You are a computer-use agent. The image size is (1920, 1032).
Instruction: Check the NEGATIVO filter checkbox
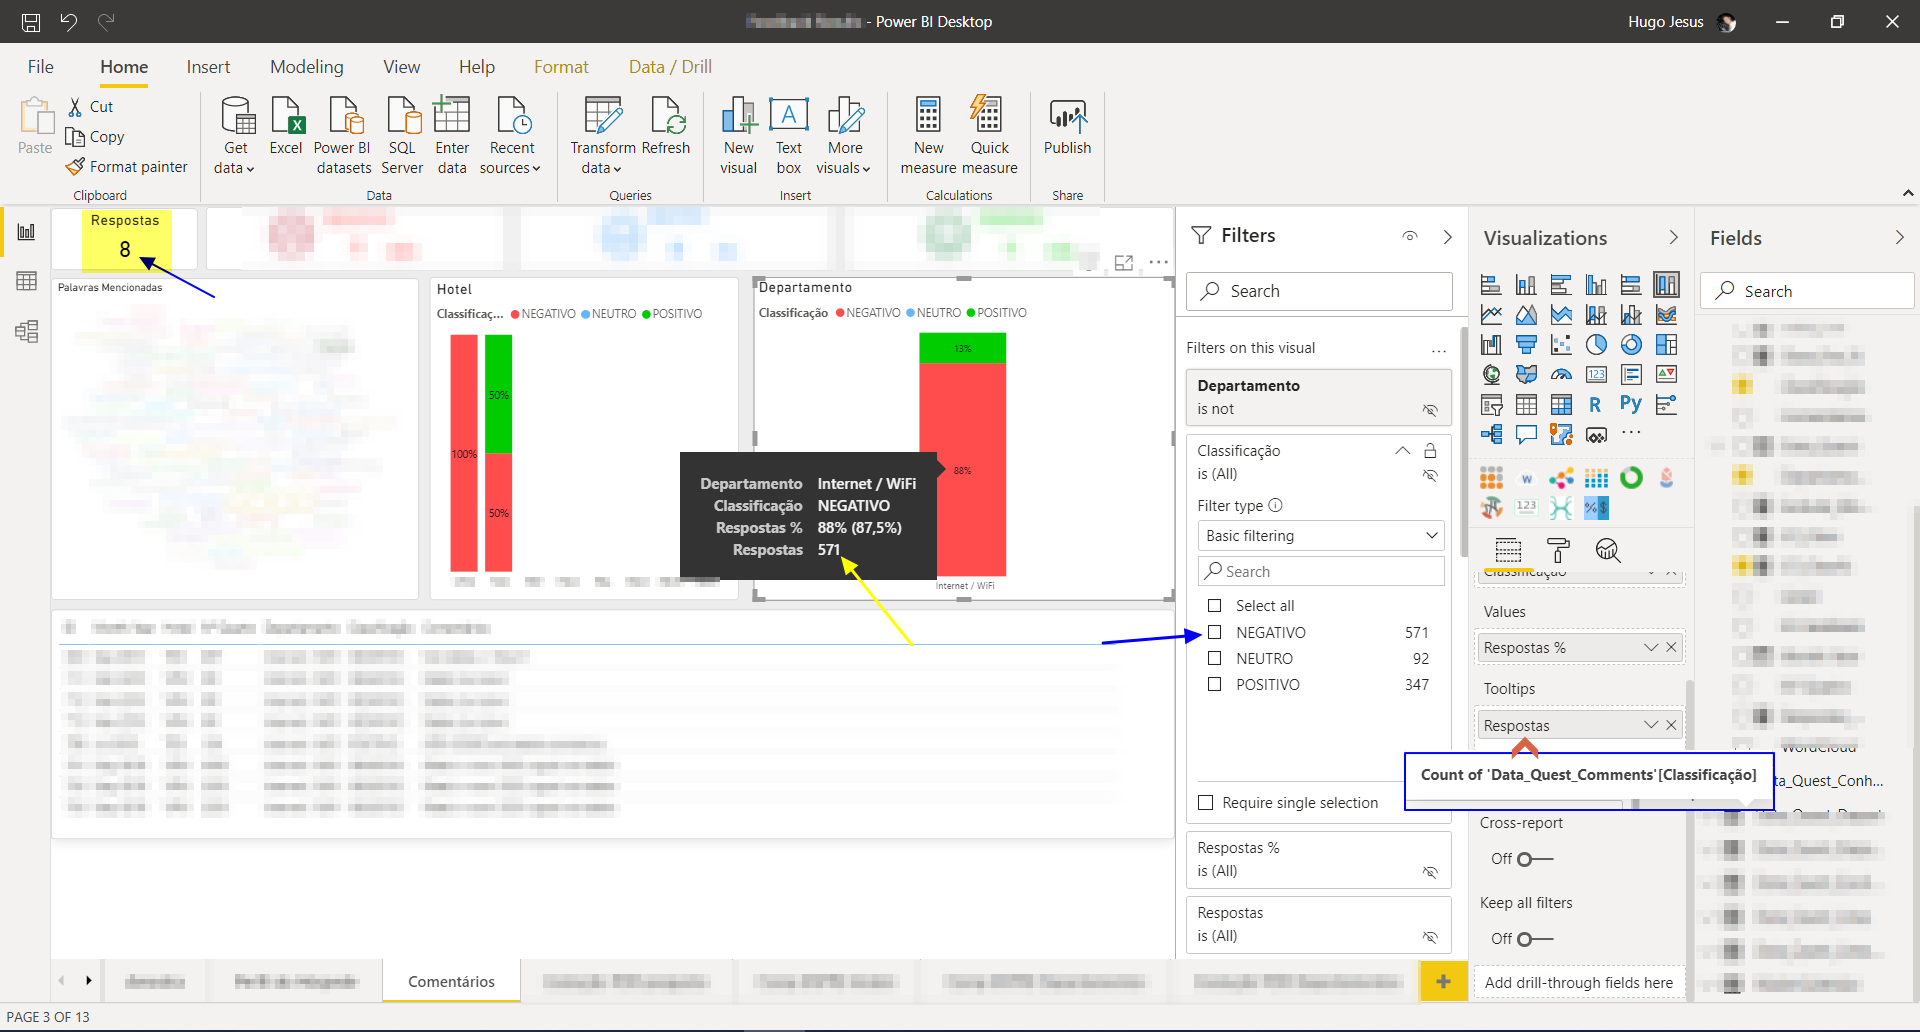tap(1214, 632)
